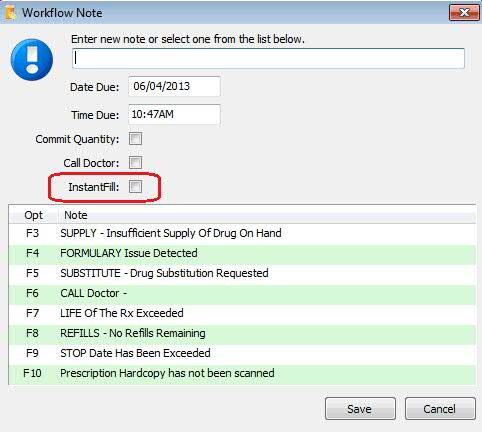Screen dimensions: 482x432
Task: Click the new note text field
Action: point(268,59)
